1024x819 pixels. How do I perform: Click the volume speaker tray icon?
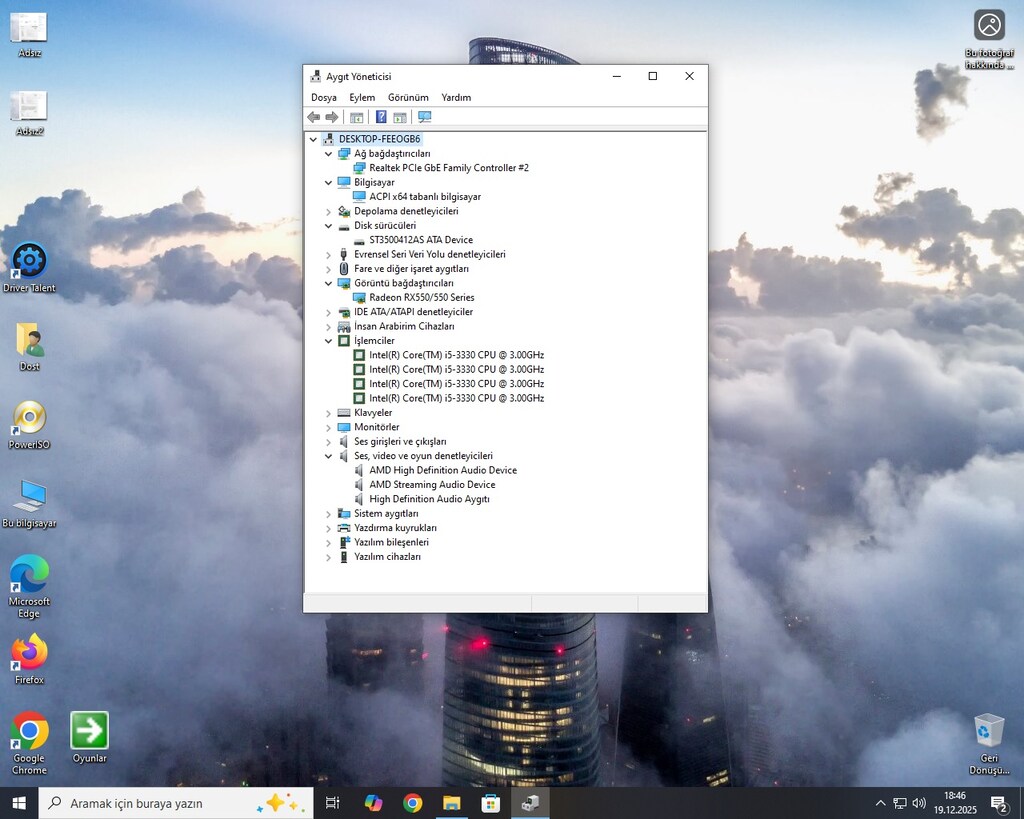coord(919,803)
